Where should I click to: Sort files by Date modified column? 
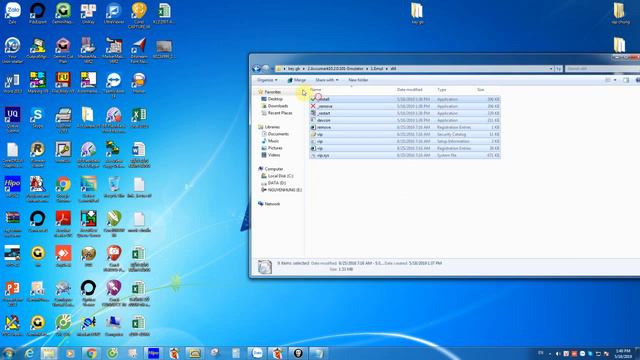(x=410, y=89)
